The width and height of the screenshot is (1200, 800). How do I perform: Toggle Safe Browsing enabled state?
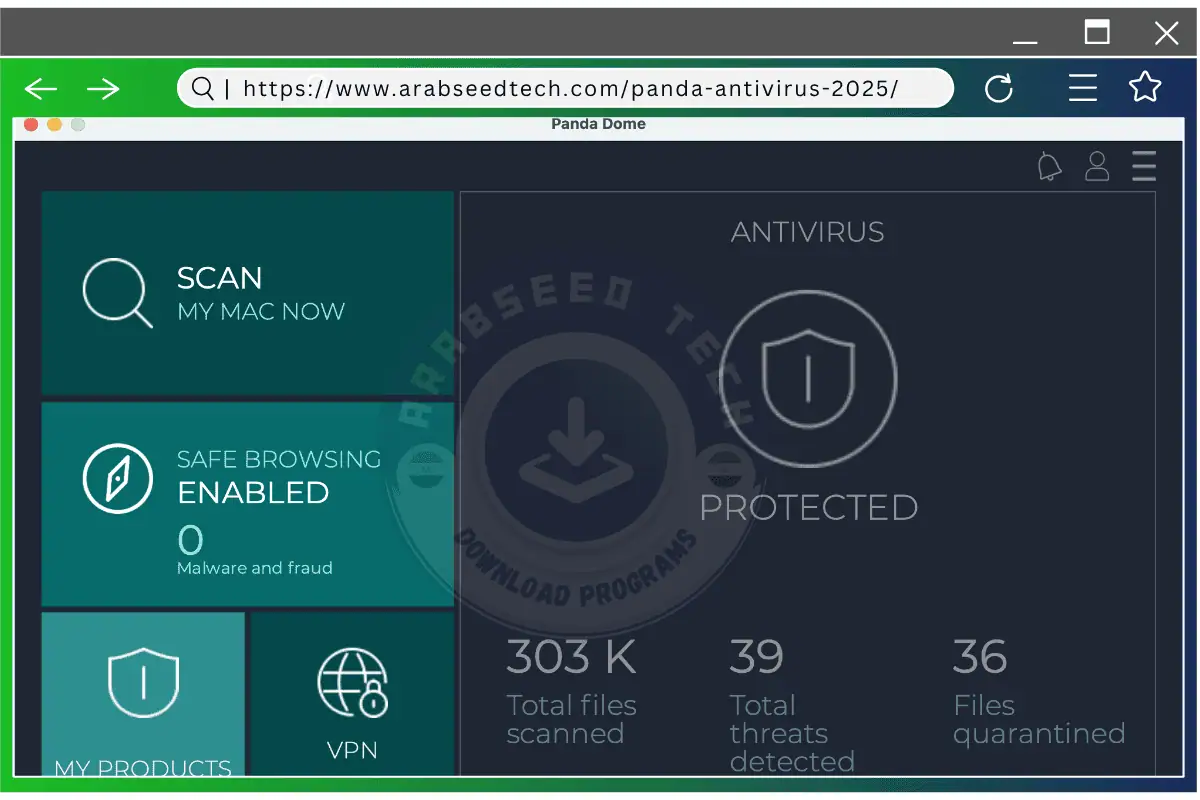tap(253, 492)
